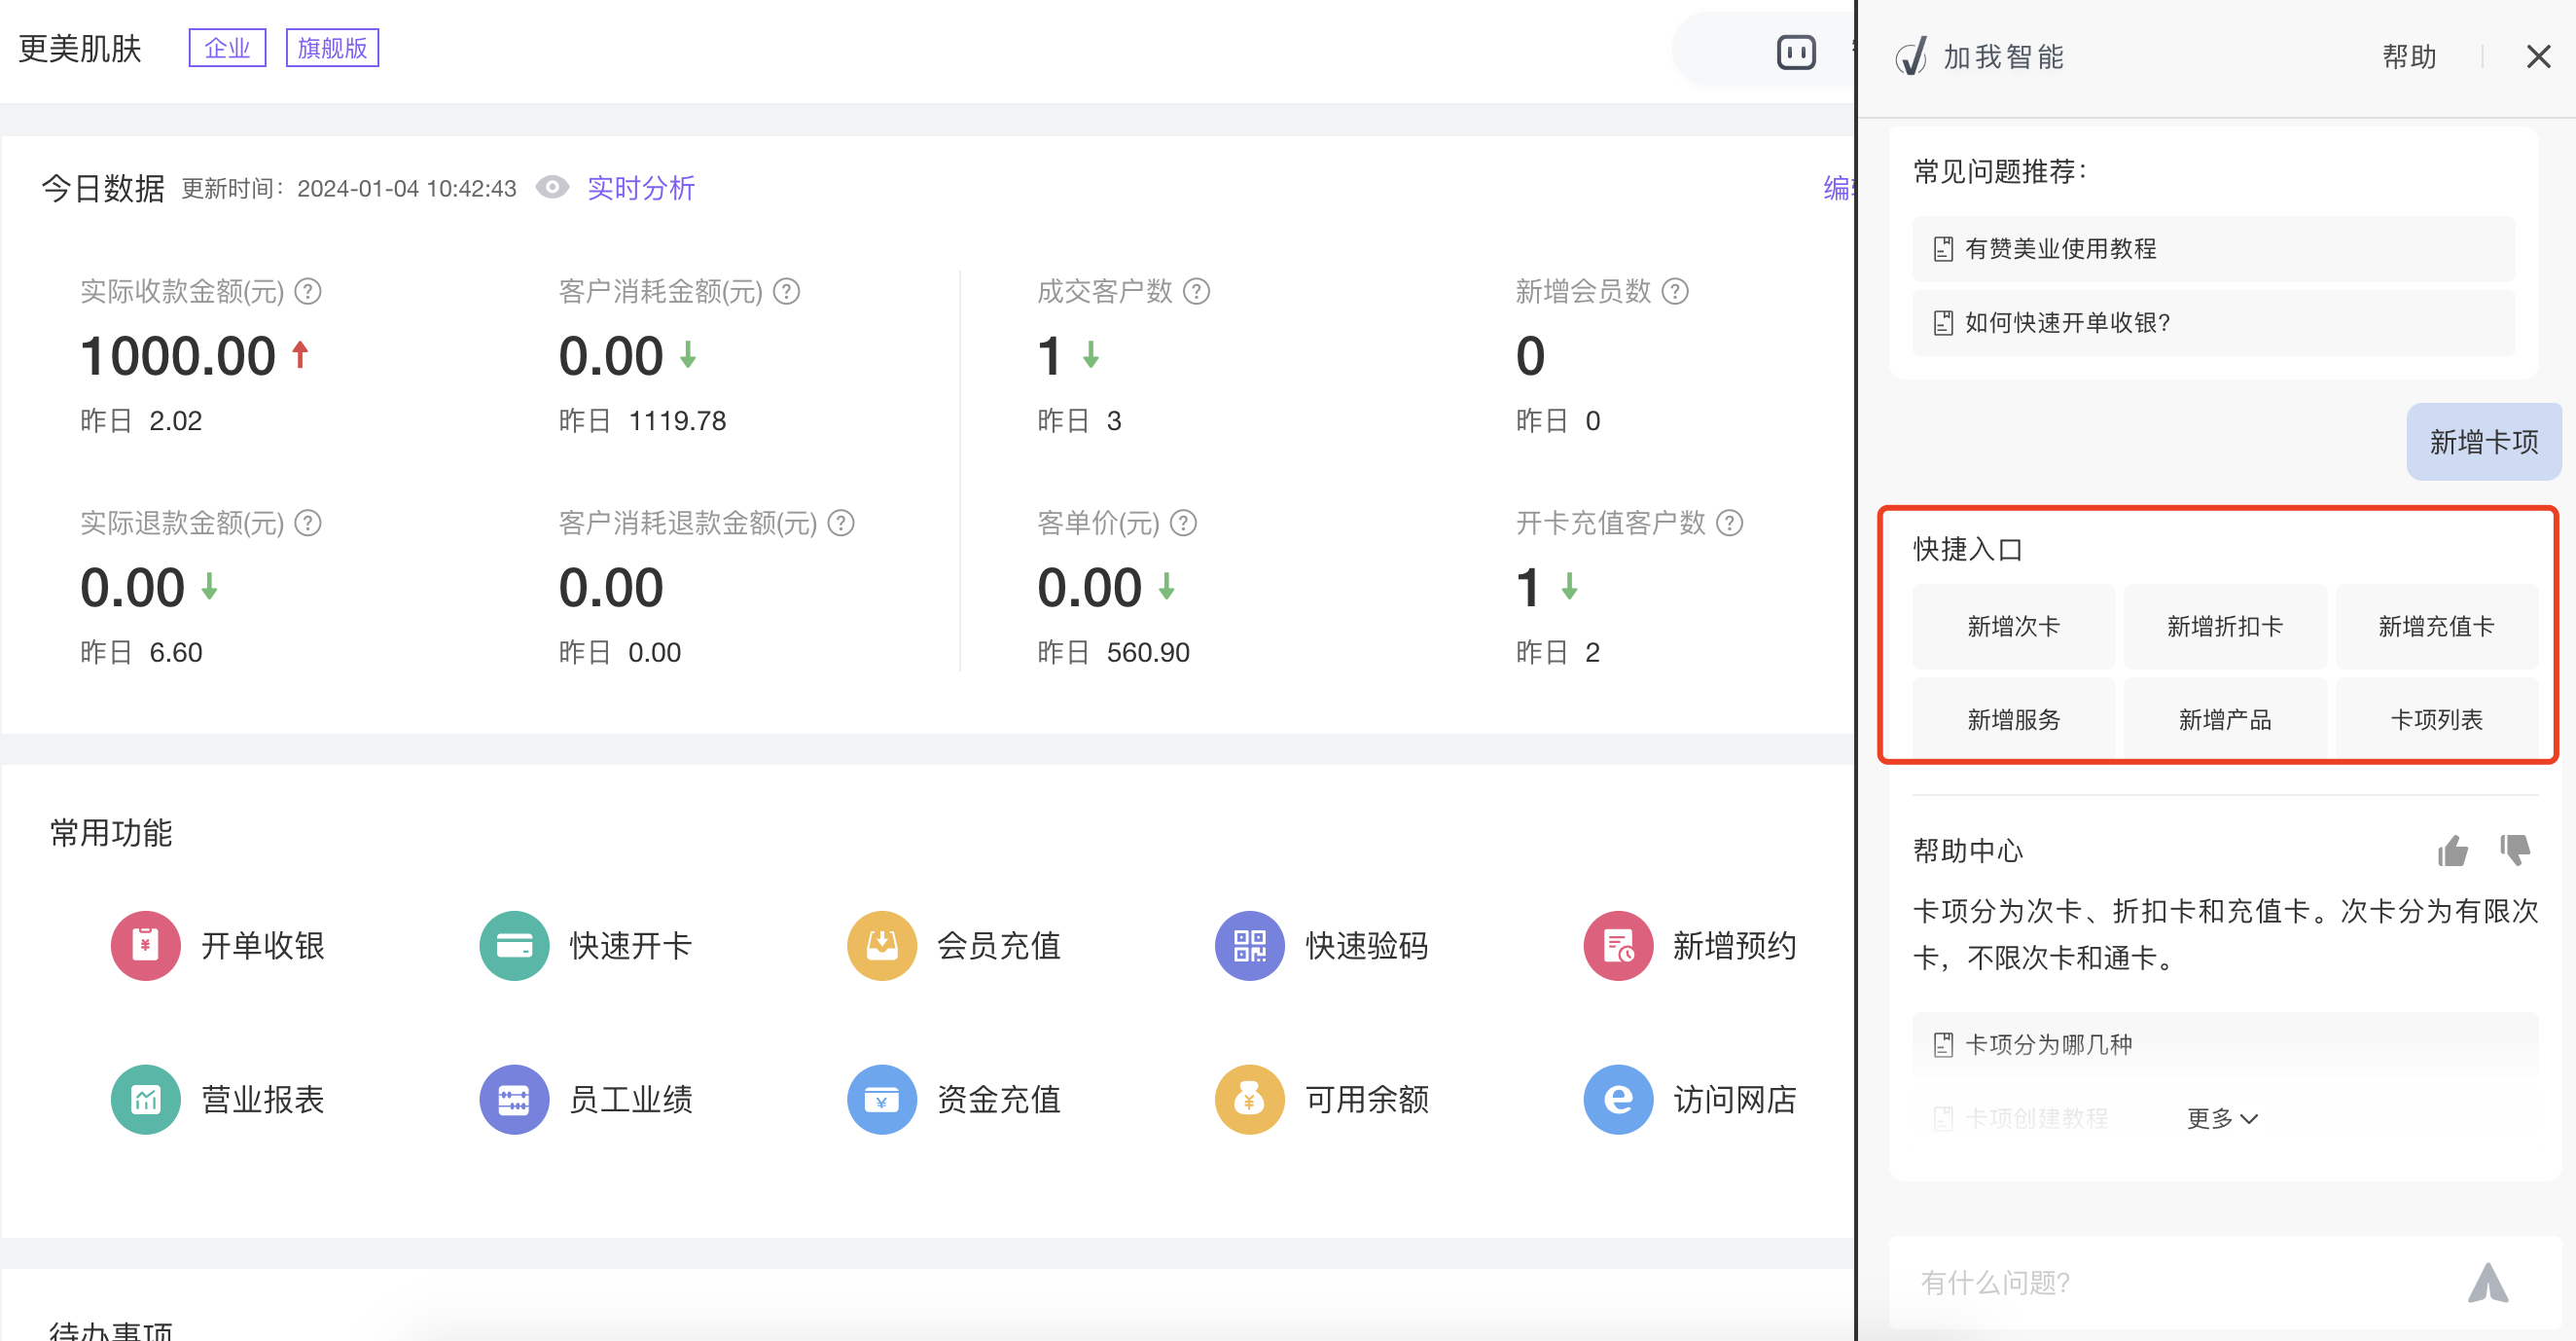This screenshot has width=2576, height=1341.
Task: Click the send arrow icon
Action: (x=2488, y=1282)
